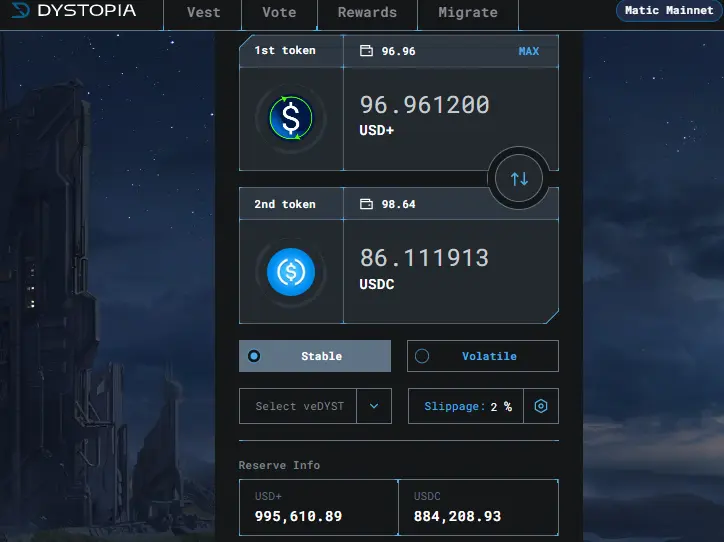Viewport: 724px width, 542px height.
Task: Click the USD+ token name
Action: (377, 130)
